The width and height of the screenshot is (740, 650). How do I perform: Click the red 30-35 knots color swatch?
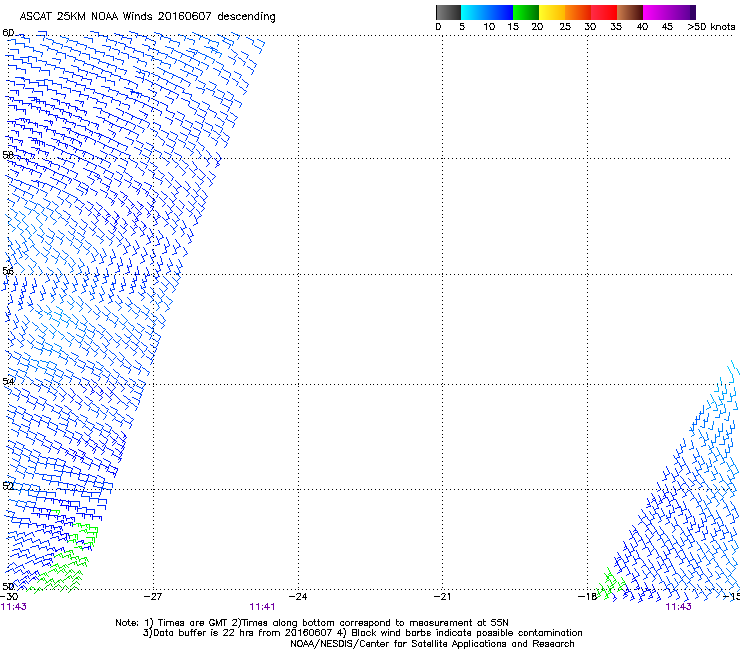[x=604, y=12]
